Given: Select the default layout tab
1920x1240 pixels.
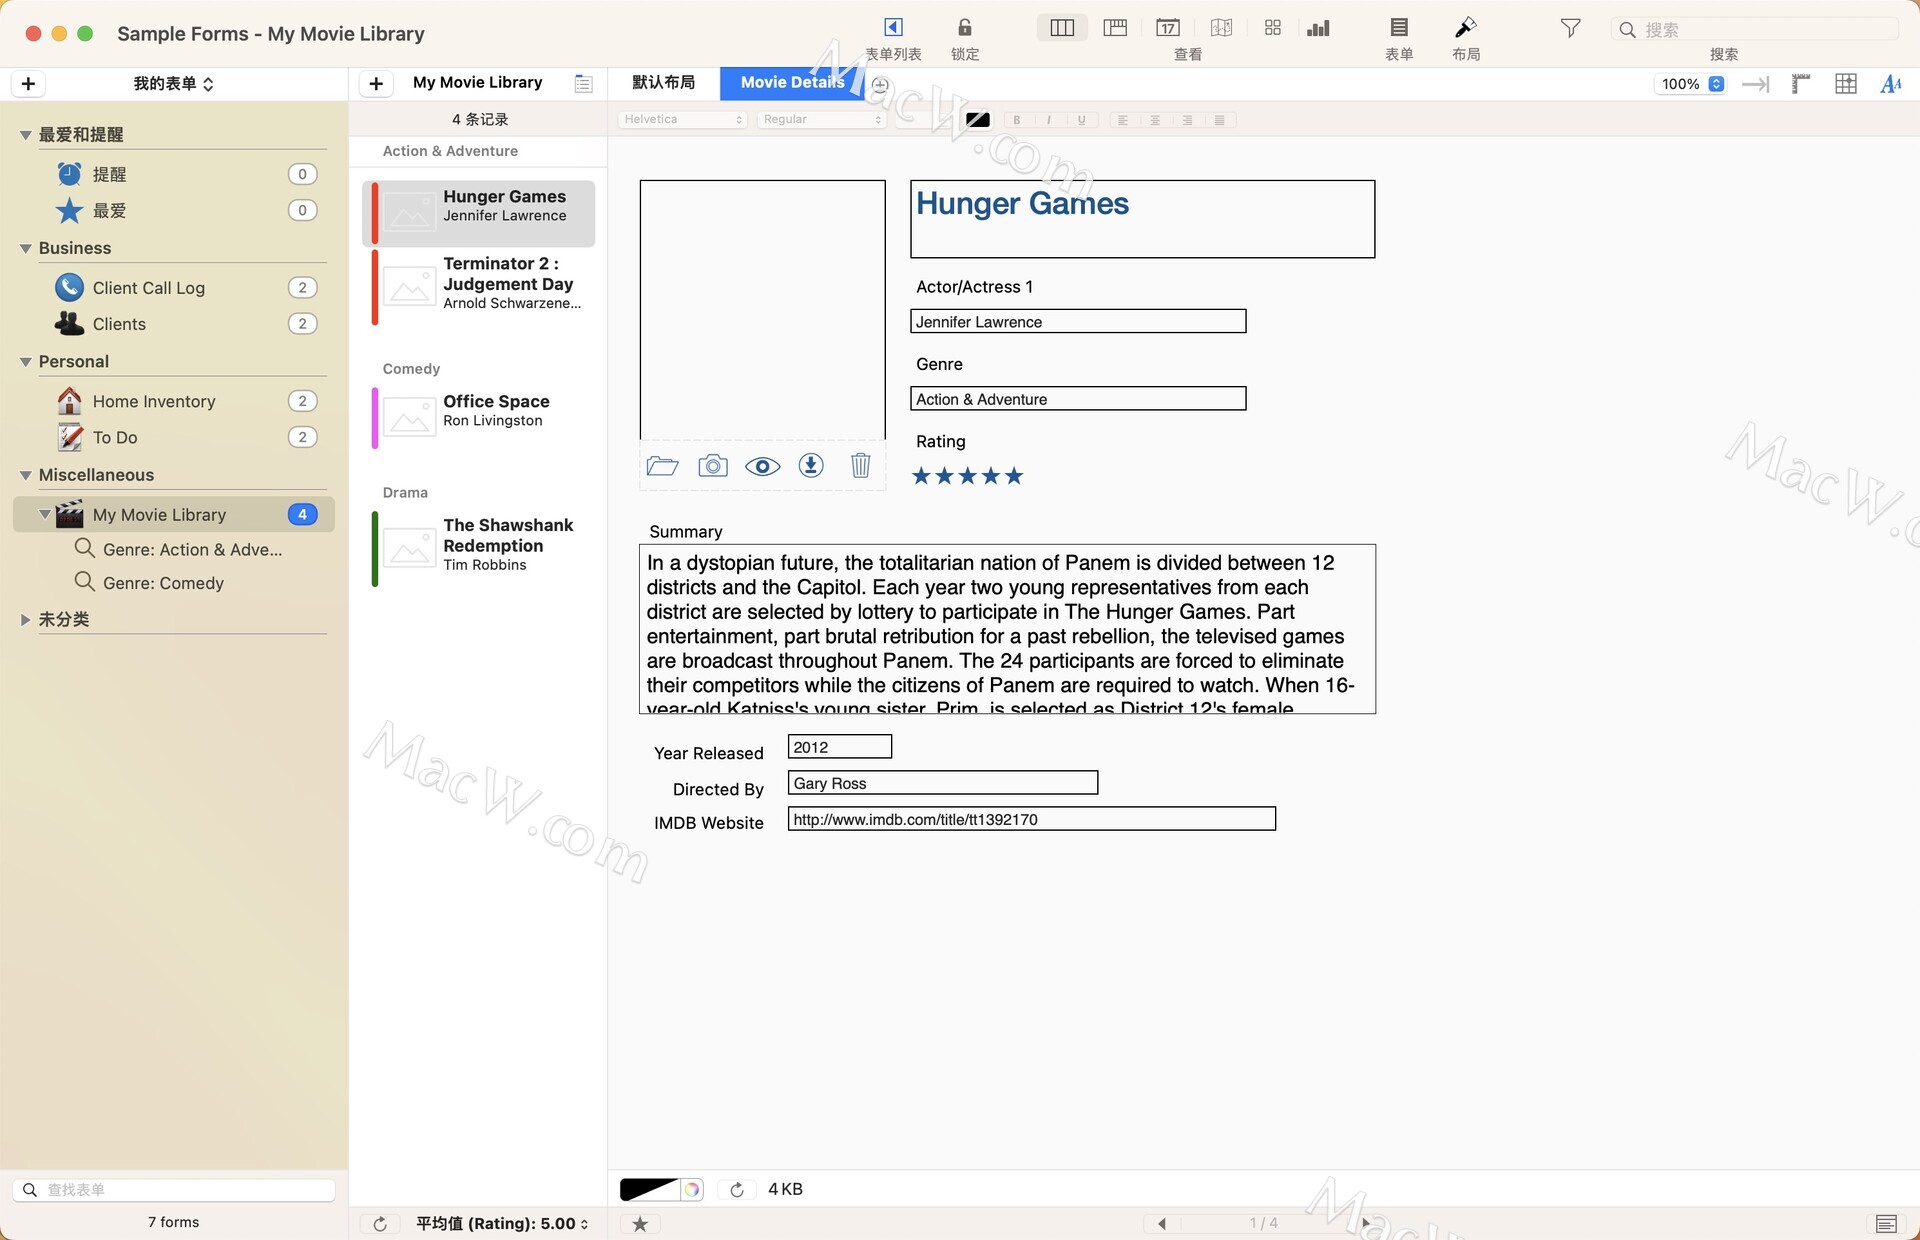Looking at the screenshot, I should coord(663,83).
